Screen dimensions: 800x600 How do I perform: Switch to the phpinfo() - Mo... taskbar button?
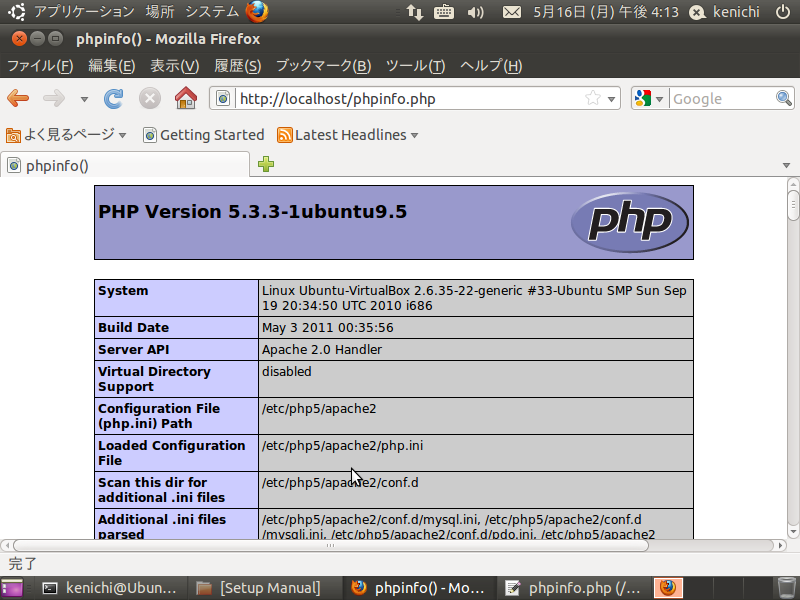[419, 588]
